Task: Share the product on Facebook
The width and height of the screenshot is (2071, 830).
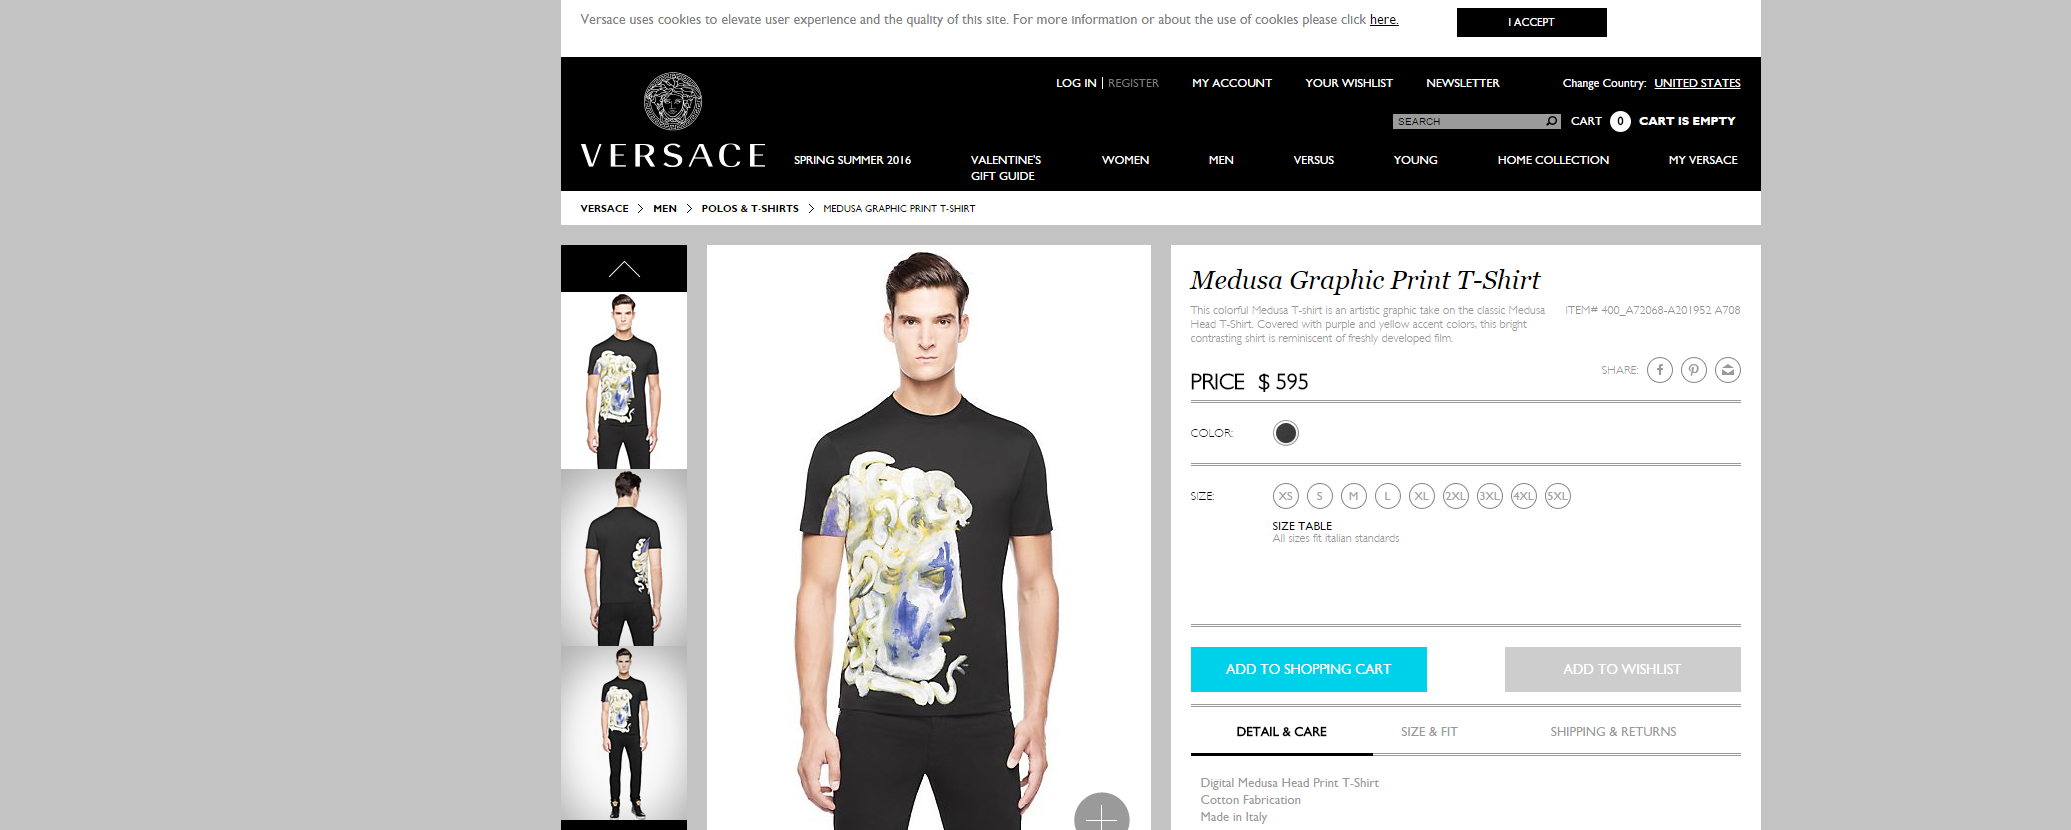Action: coord(1660,370)
